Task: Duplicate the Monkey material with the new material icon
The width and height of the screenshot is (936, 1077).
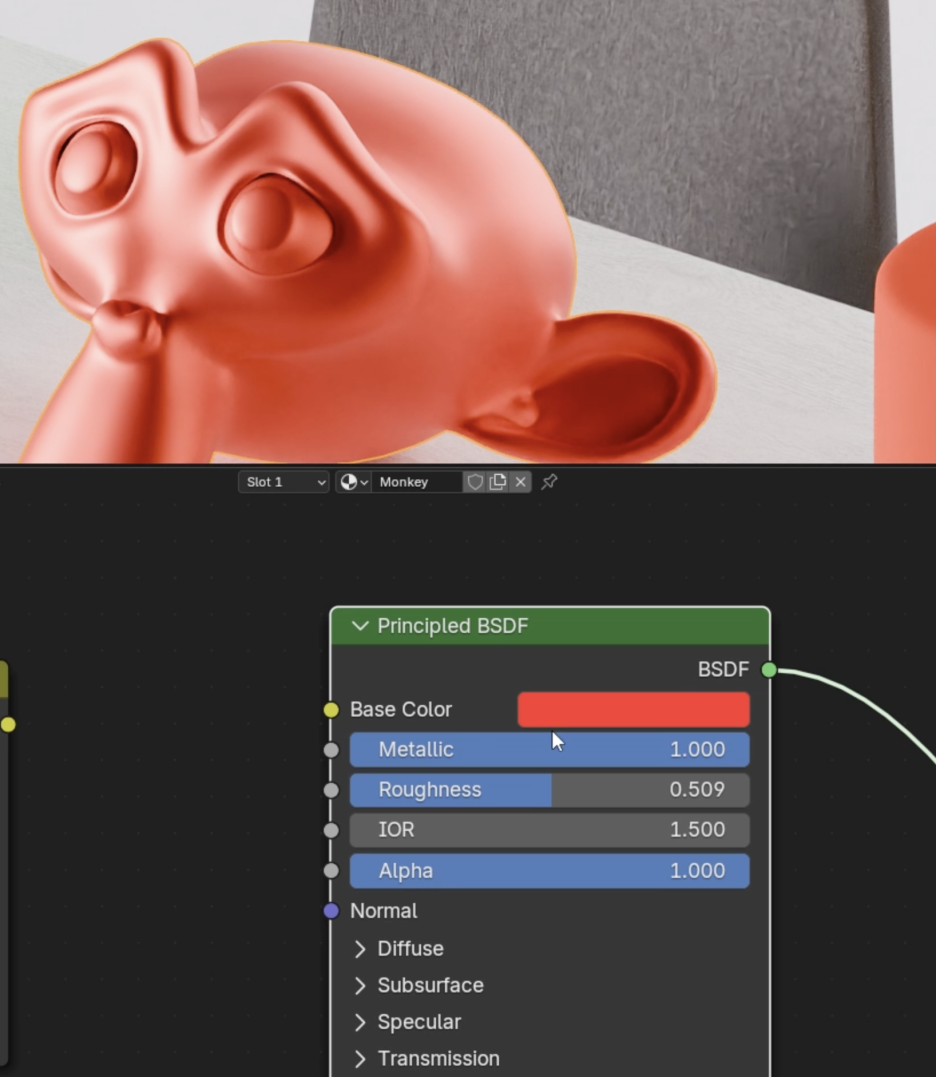Action: [498, 482]
